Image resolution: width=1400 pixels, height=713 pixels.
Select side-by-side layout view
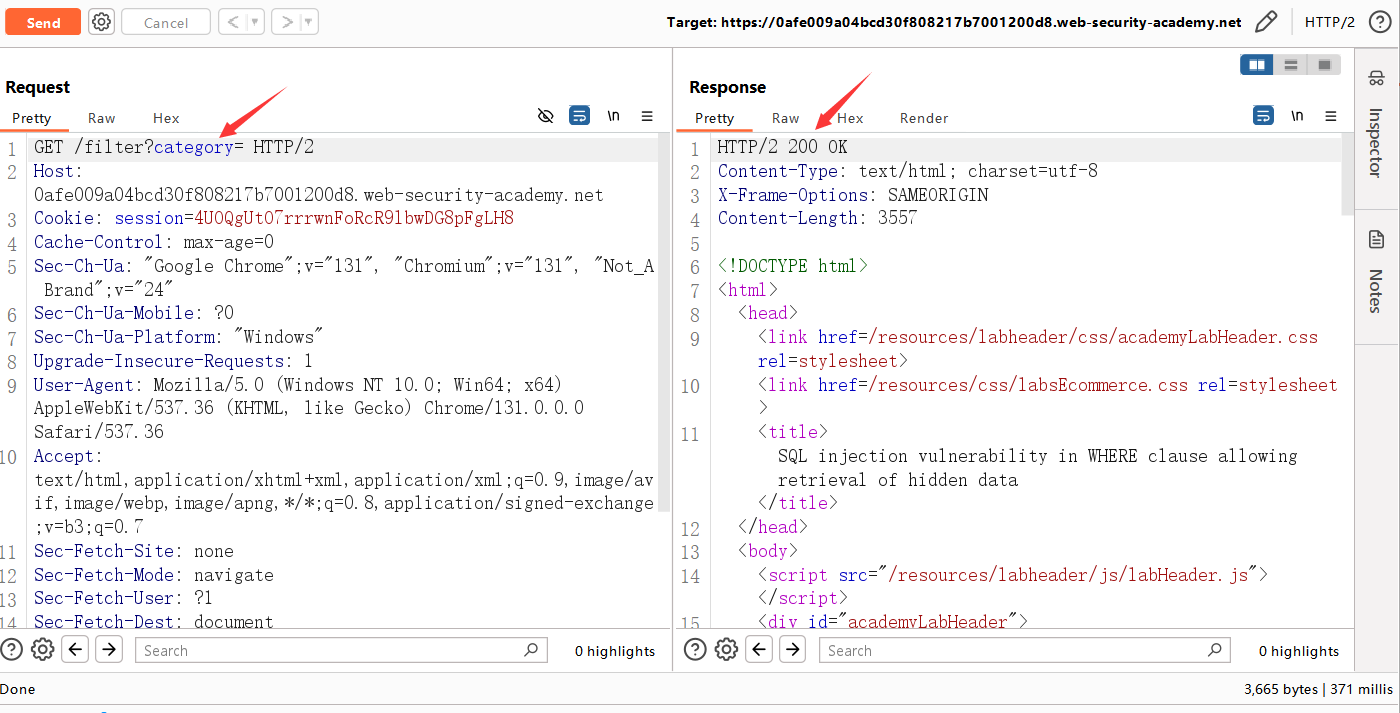point(1257,65)
